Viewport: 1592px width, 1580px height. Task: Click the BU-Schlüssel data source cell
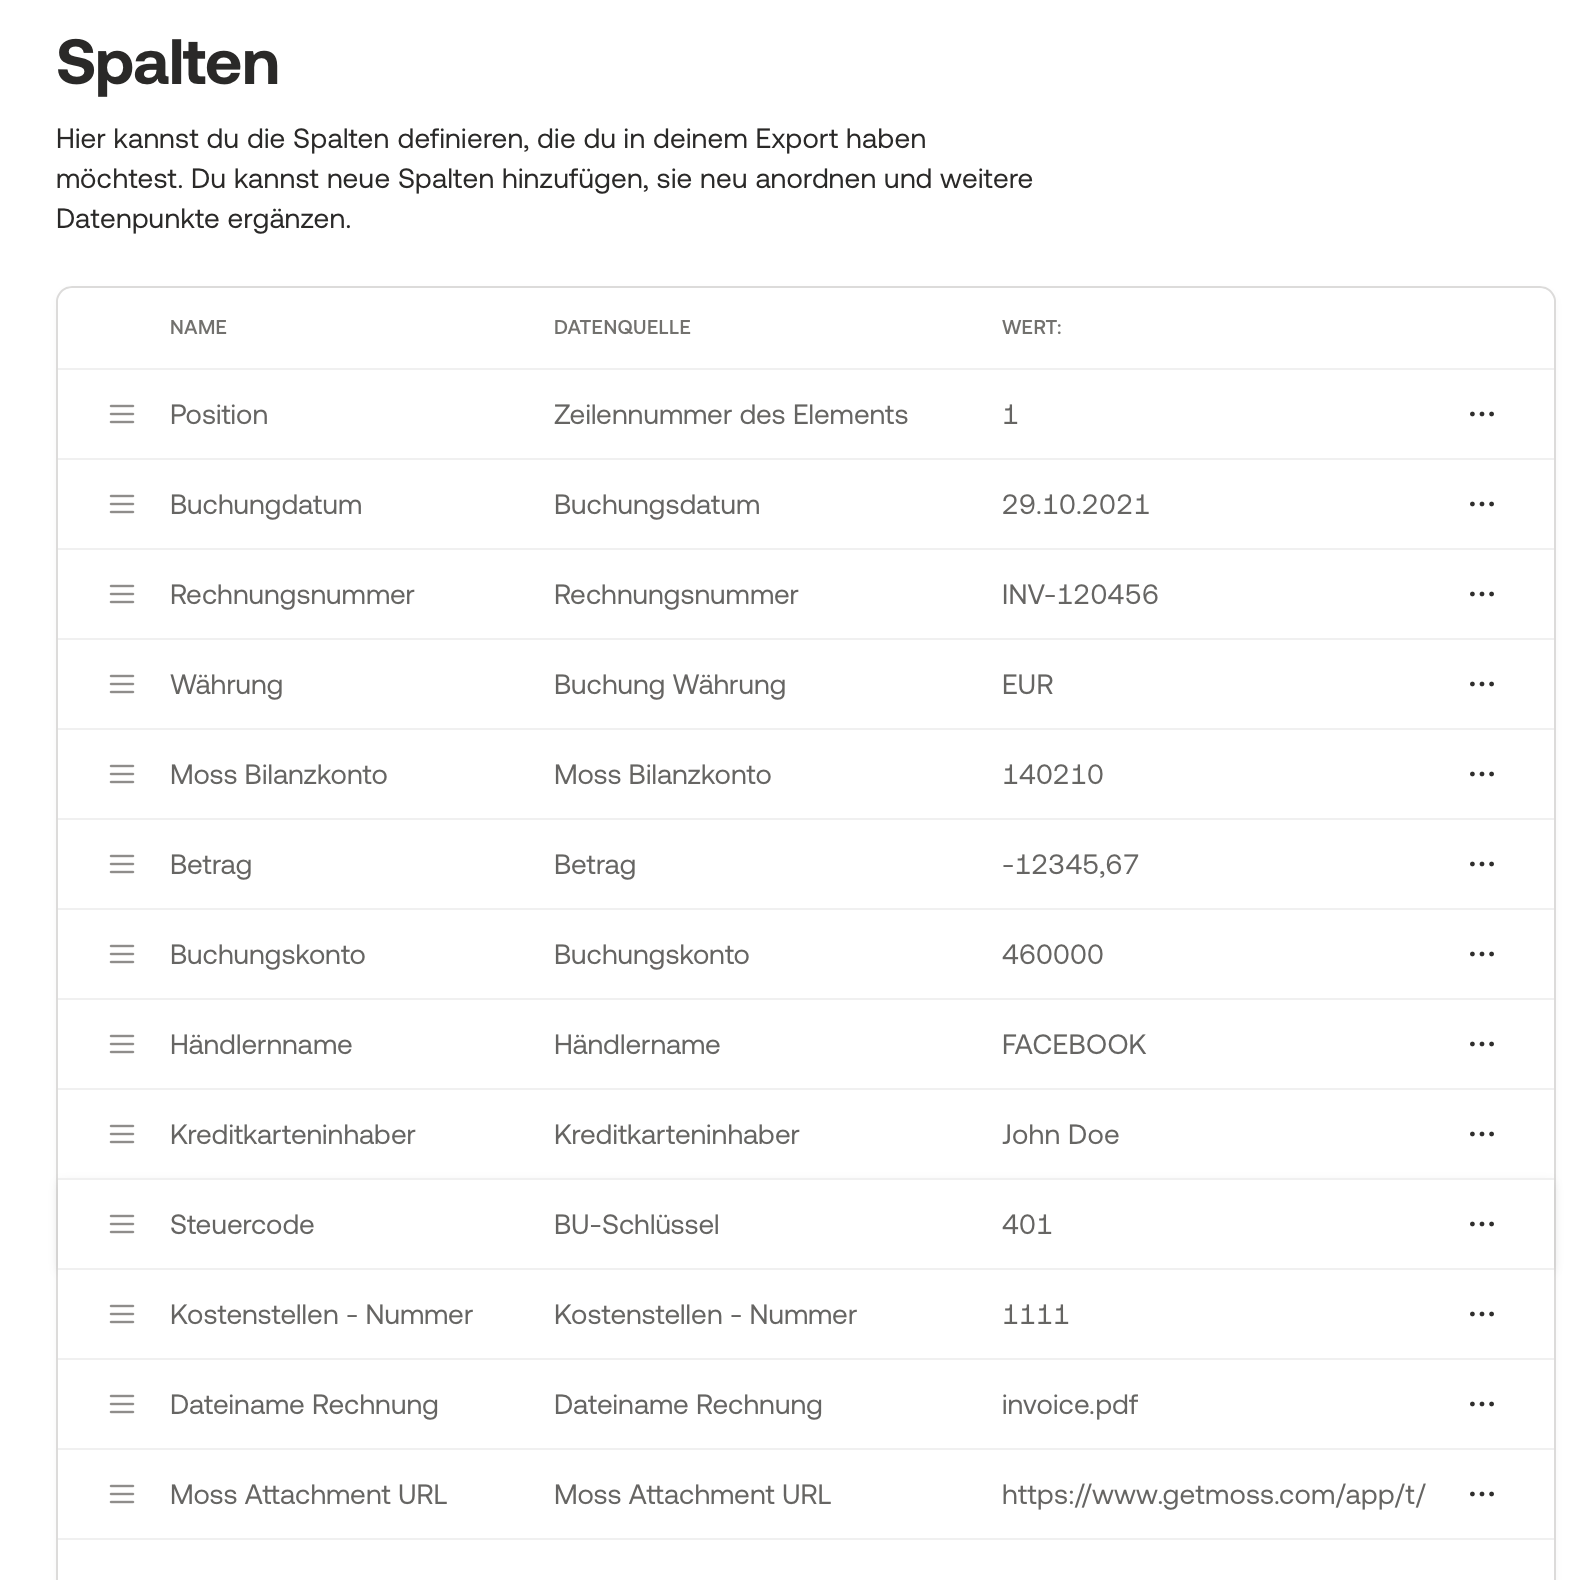[636, 1224]
